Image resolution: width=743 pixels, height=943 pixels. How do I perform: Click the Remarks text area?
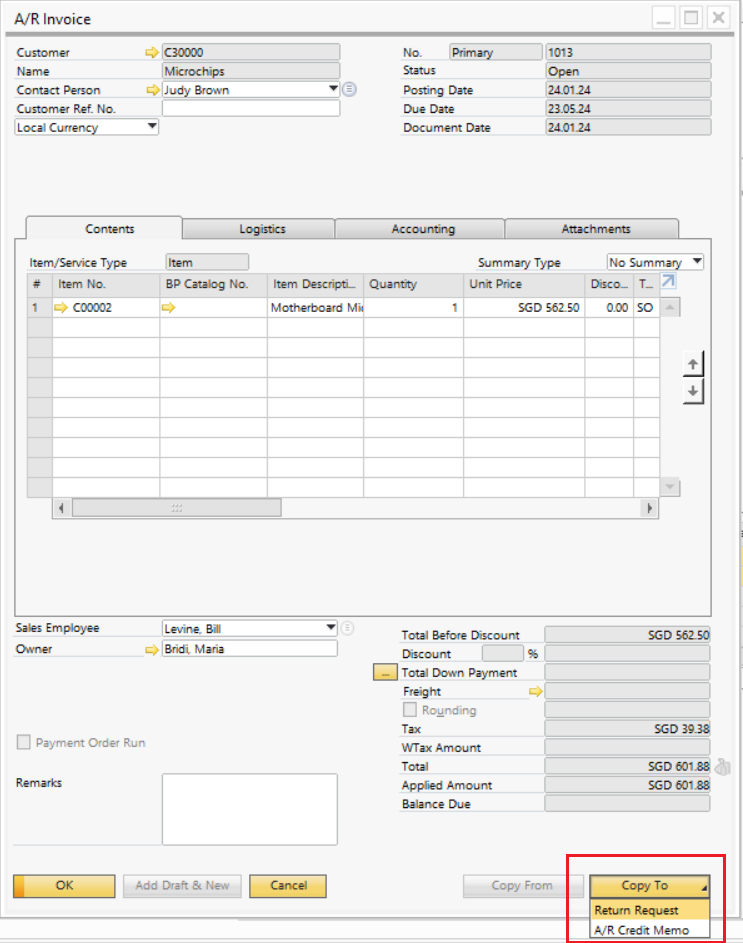pyautogui.click(x=250, y=809)
